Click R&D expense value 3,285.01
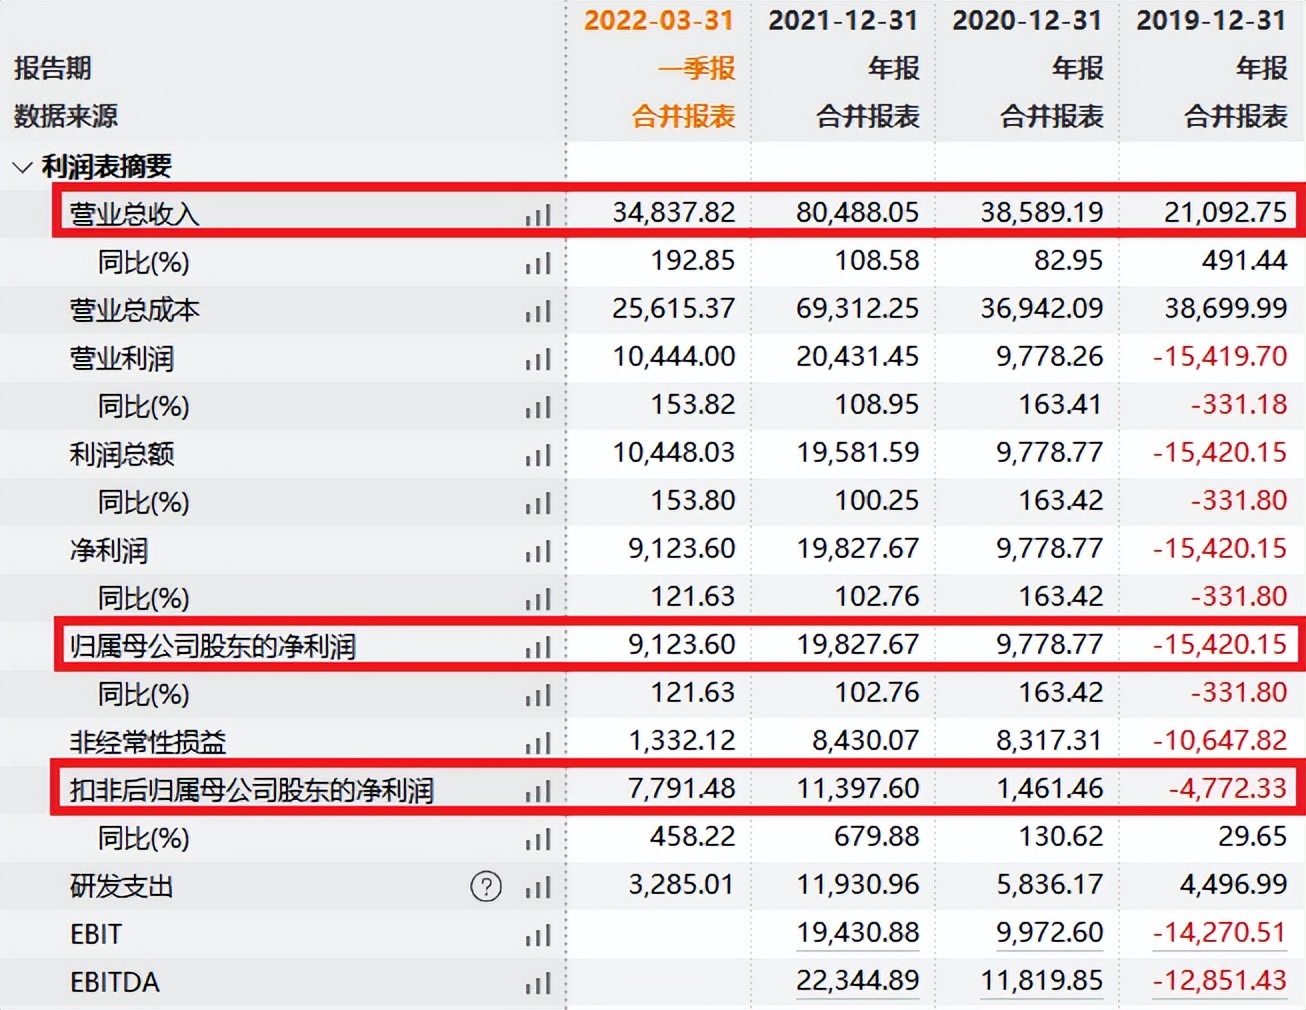This screenshot has height=1010, width=1306. [682, 884]
